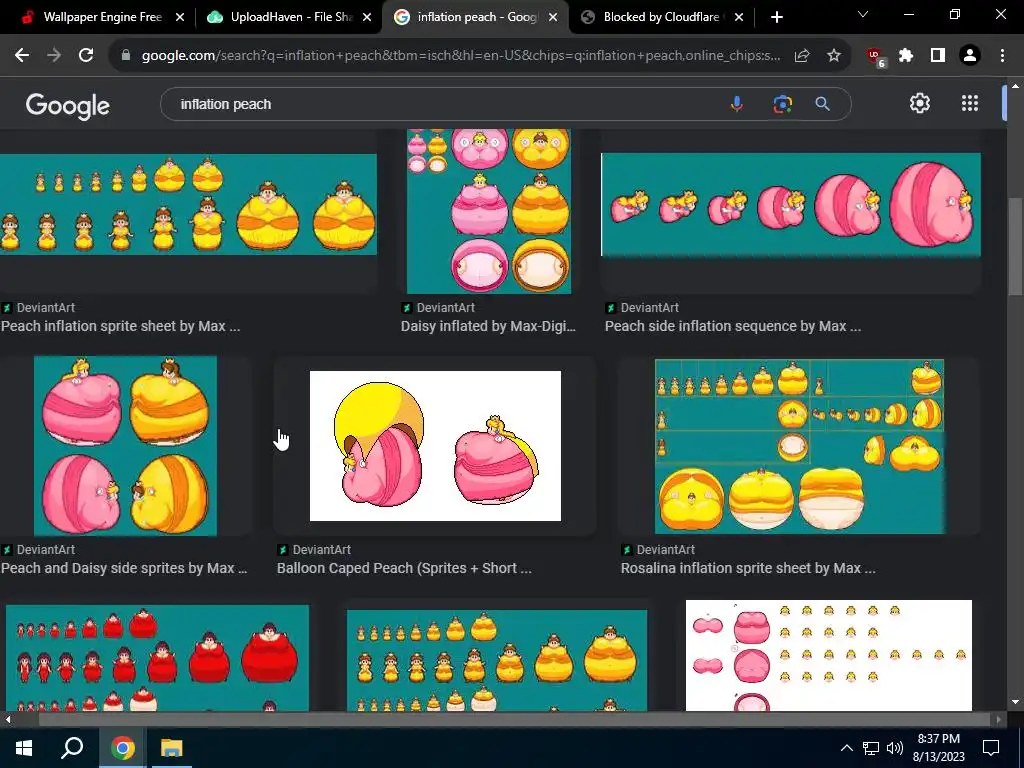Open the Windows Start menu

coord(24,748)
